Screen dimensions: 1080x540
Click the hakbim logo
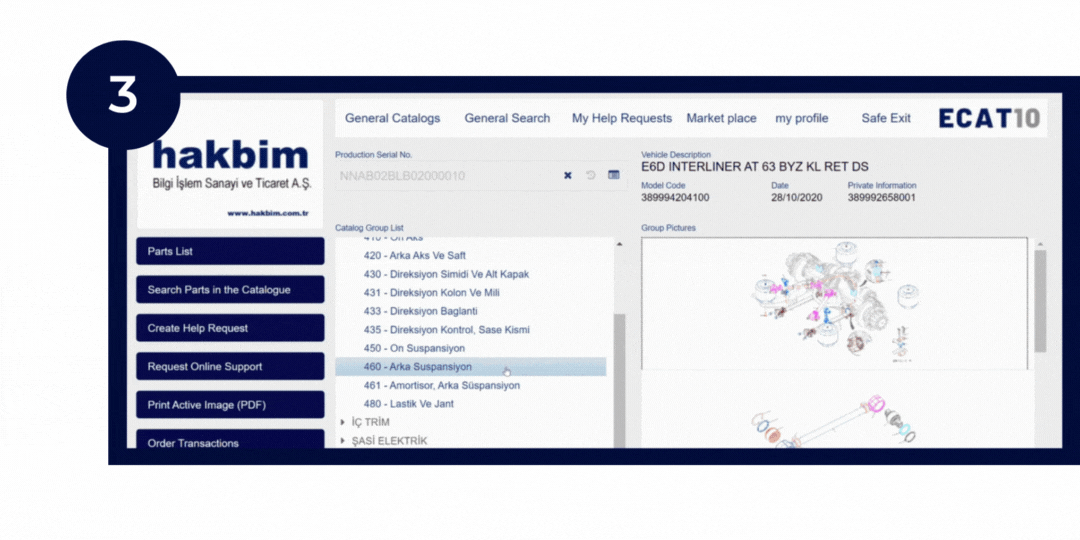[230, 156]
